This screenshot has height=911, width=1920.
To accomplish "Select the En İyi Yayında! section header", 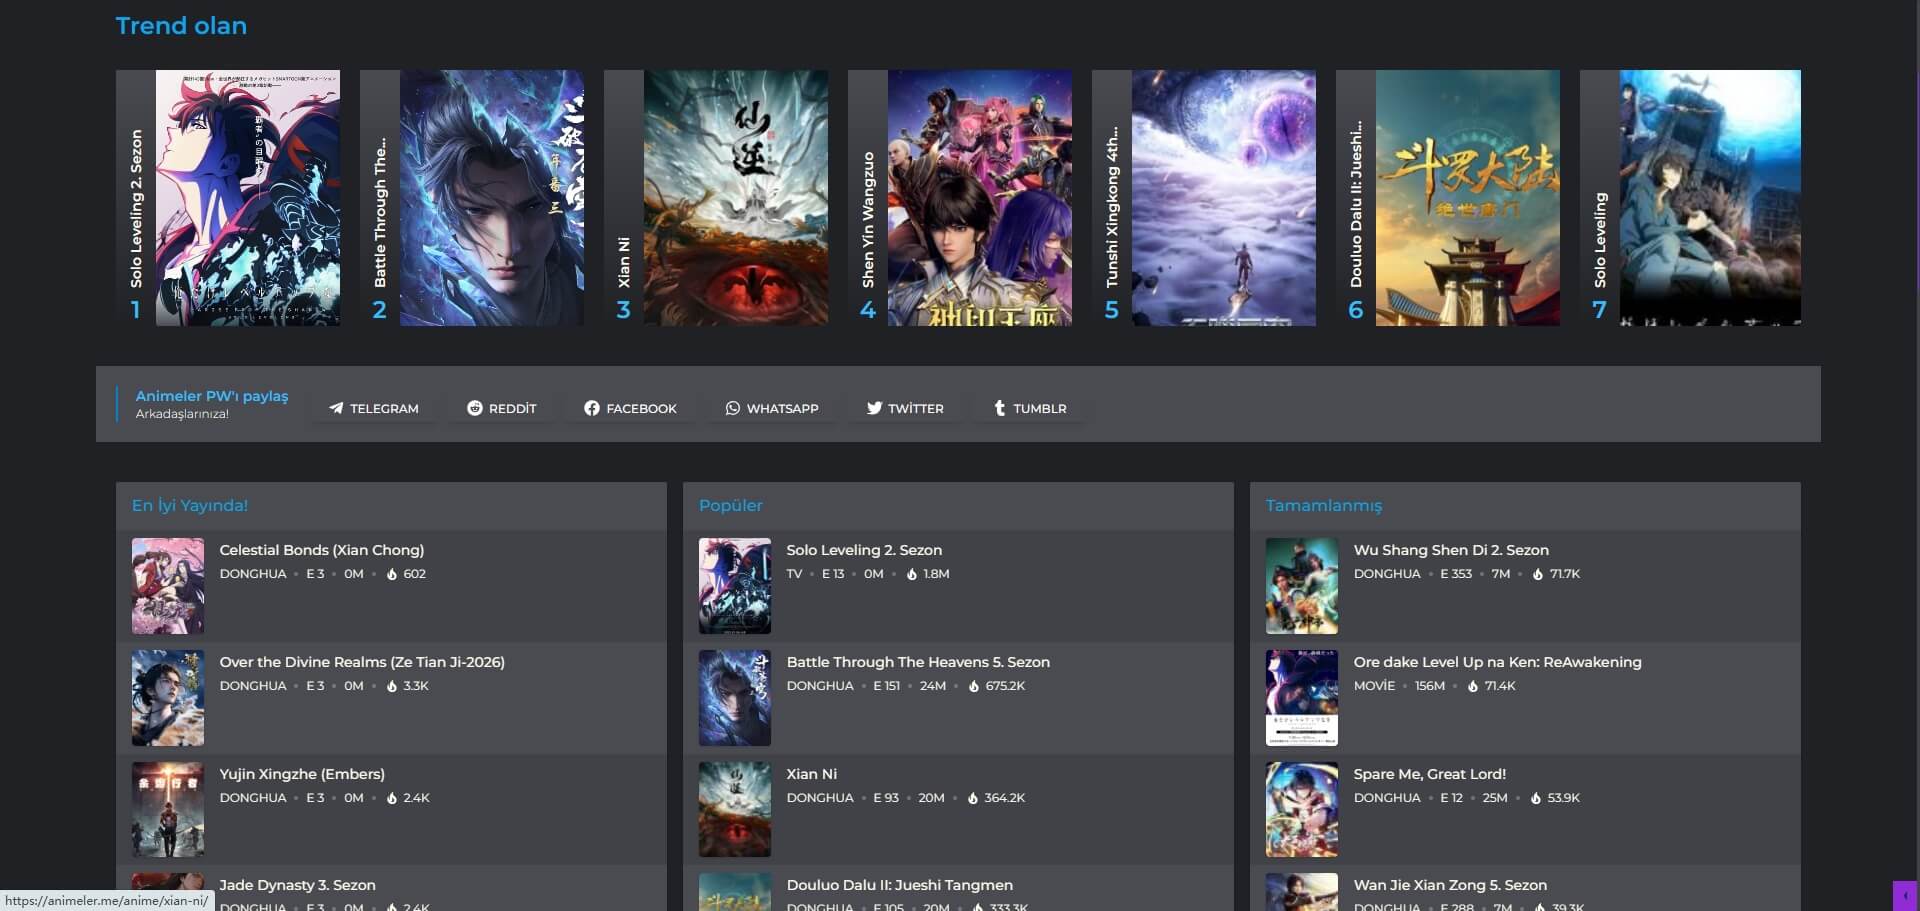I will click(190, 506).
